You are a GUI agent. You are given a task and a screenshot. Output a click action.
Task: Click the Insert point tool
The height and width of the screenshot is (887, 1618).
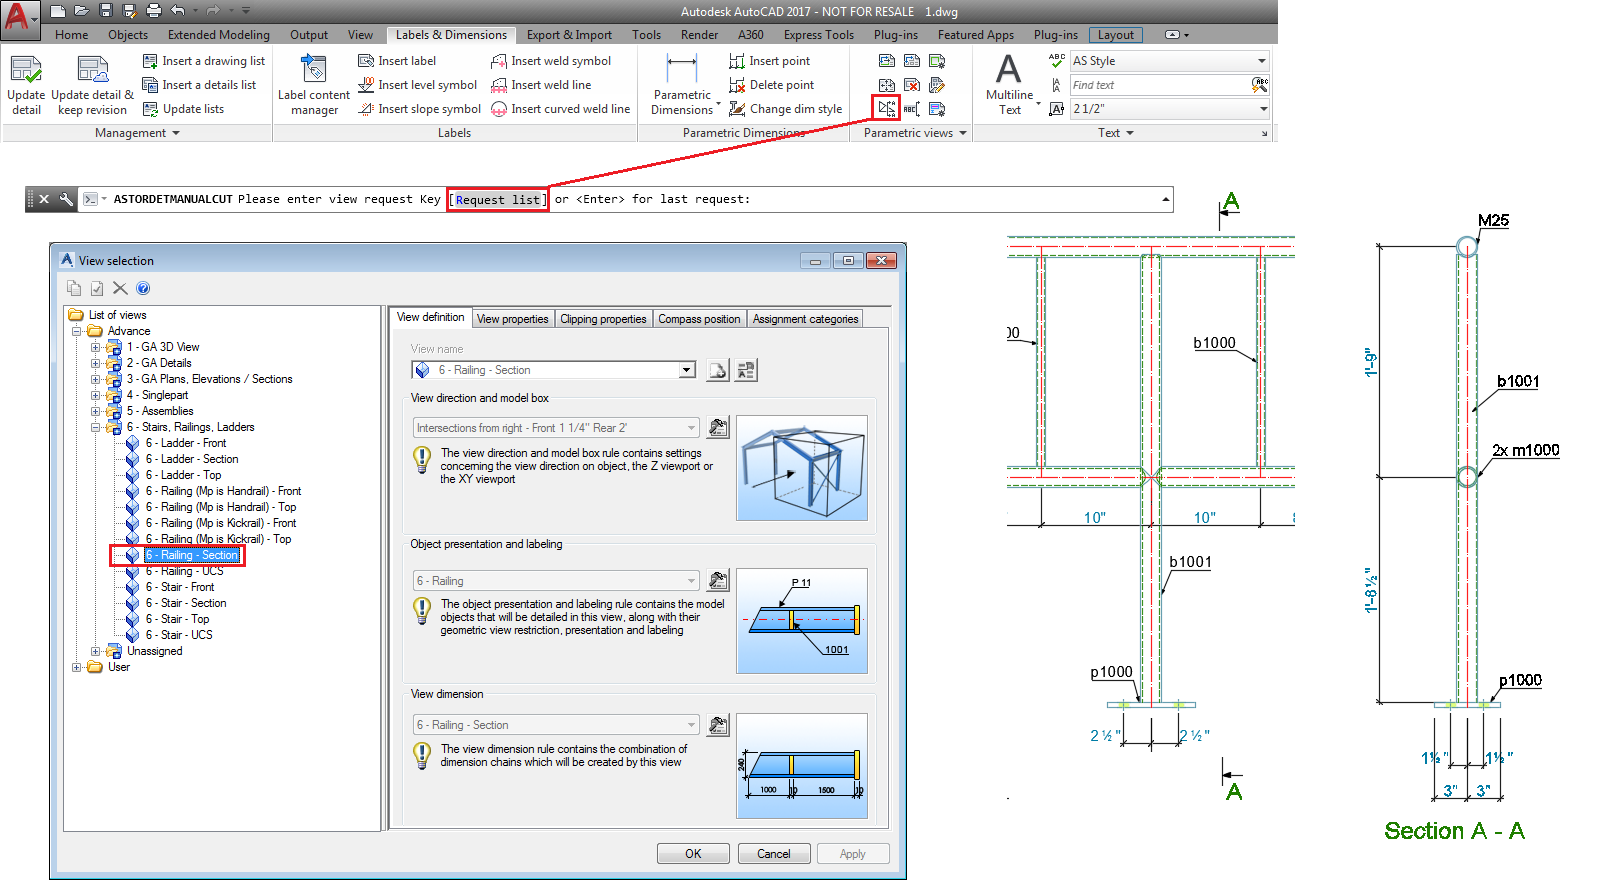pyautogui.click(x=769, y=61)
